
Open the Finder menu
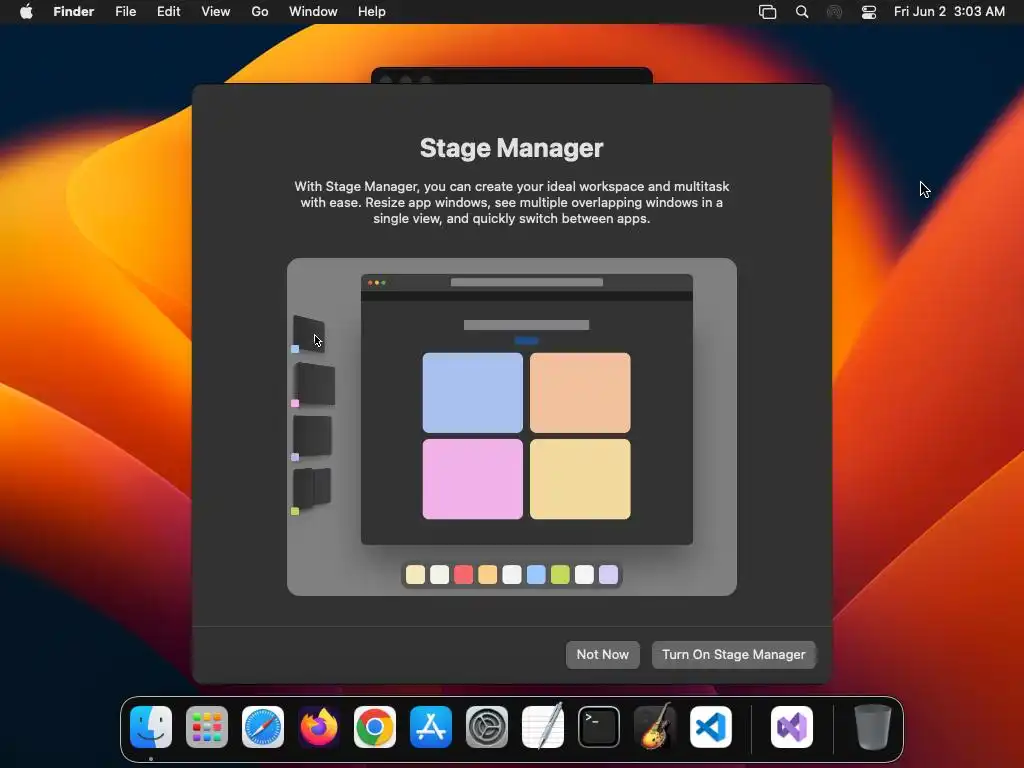point(74,12)
